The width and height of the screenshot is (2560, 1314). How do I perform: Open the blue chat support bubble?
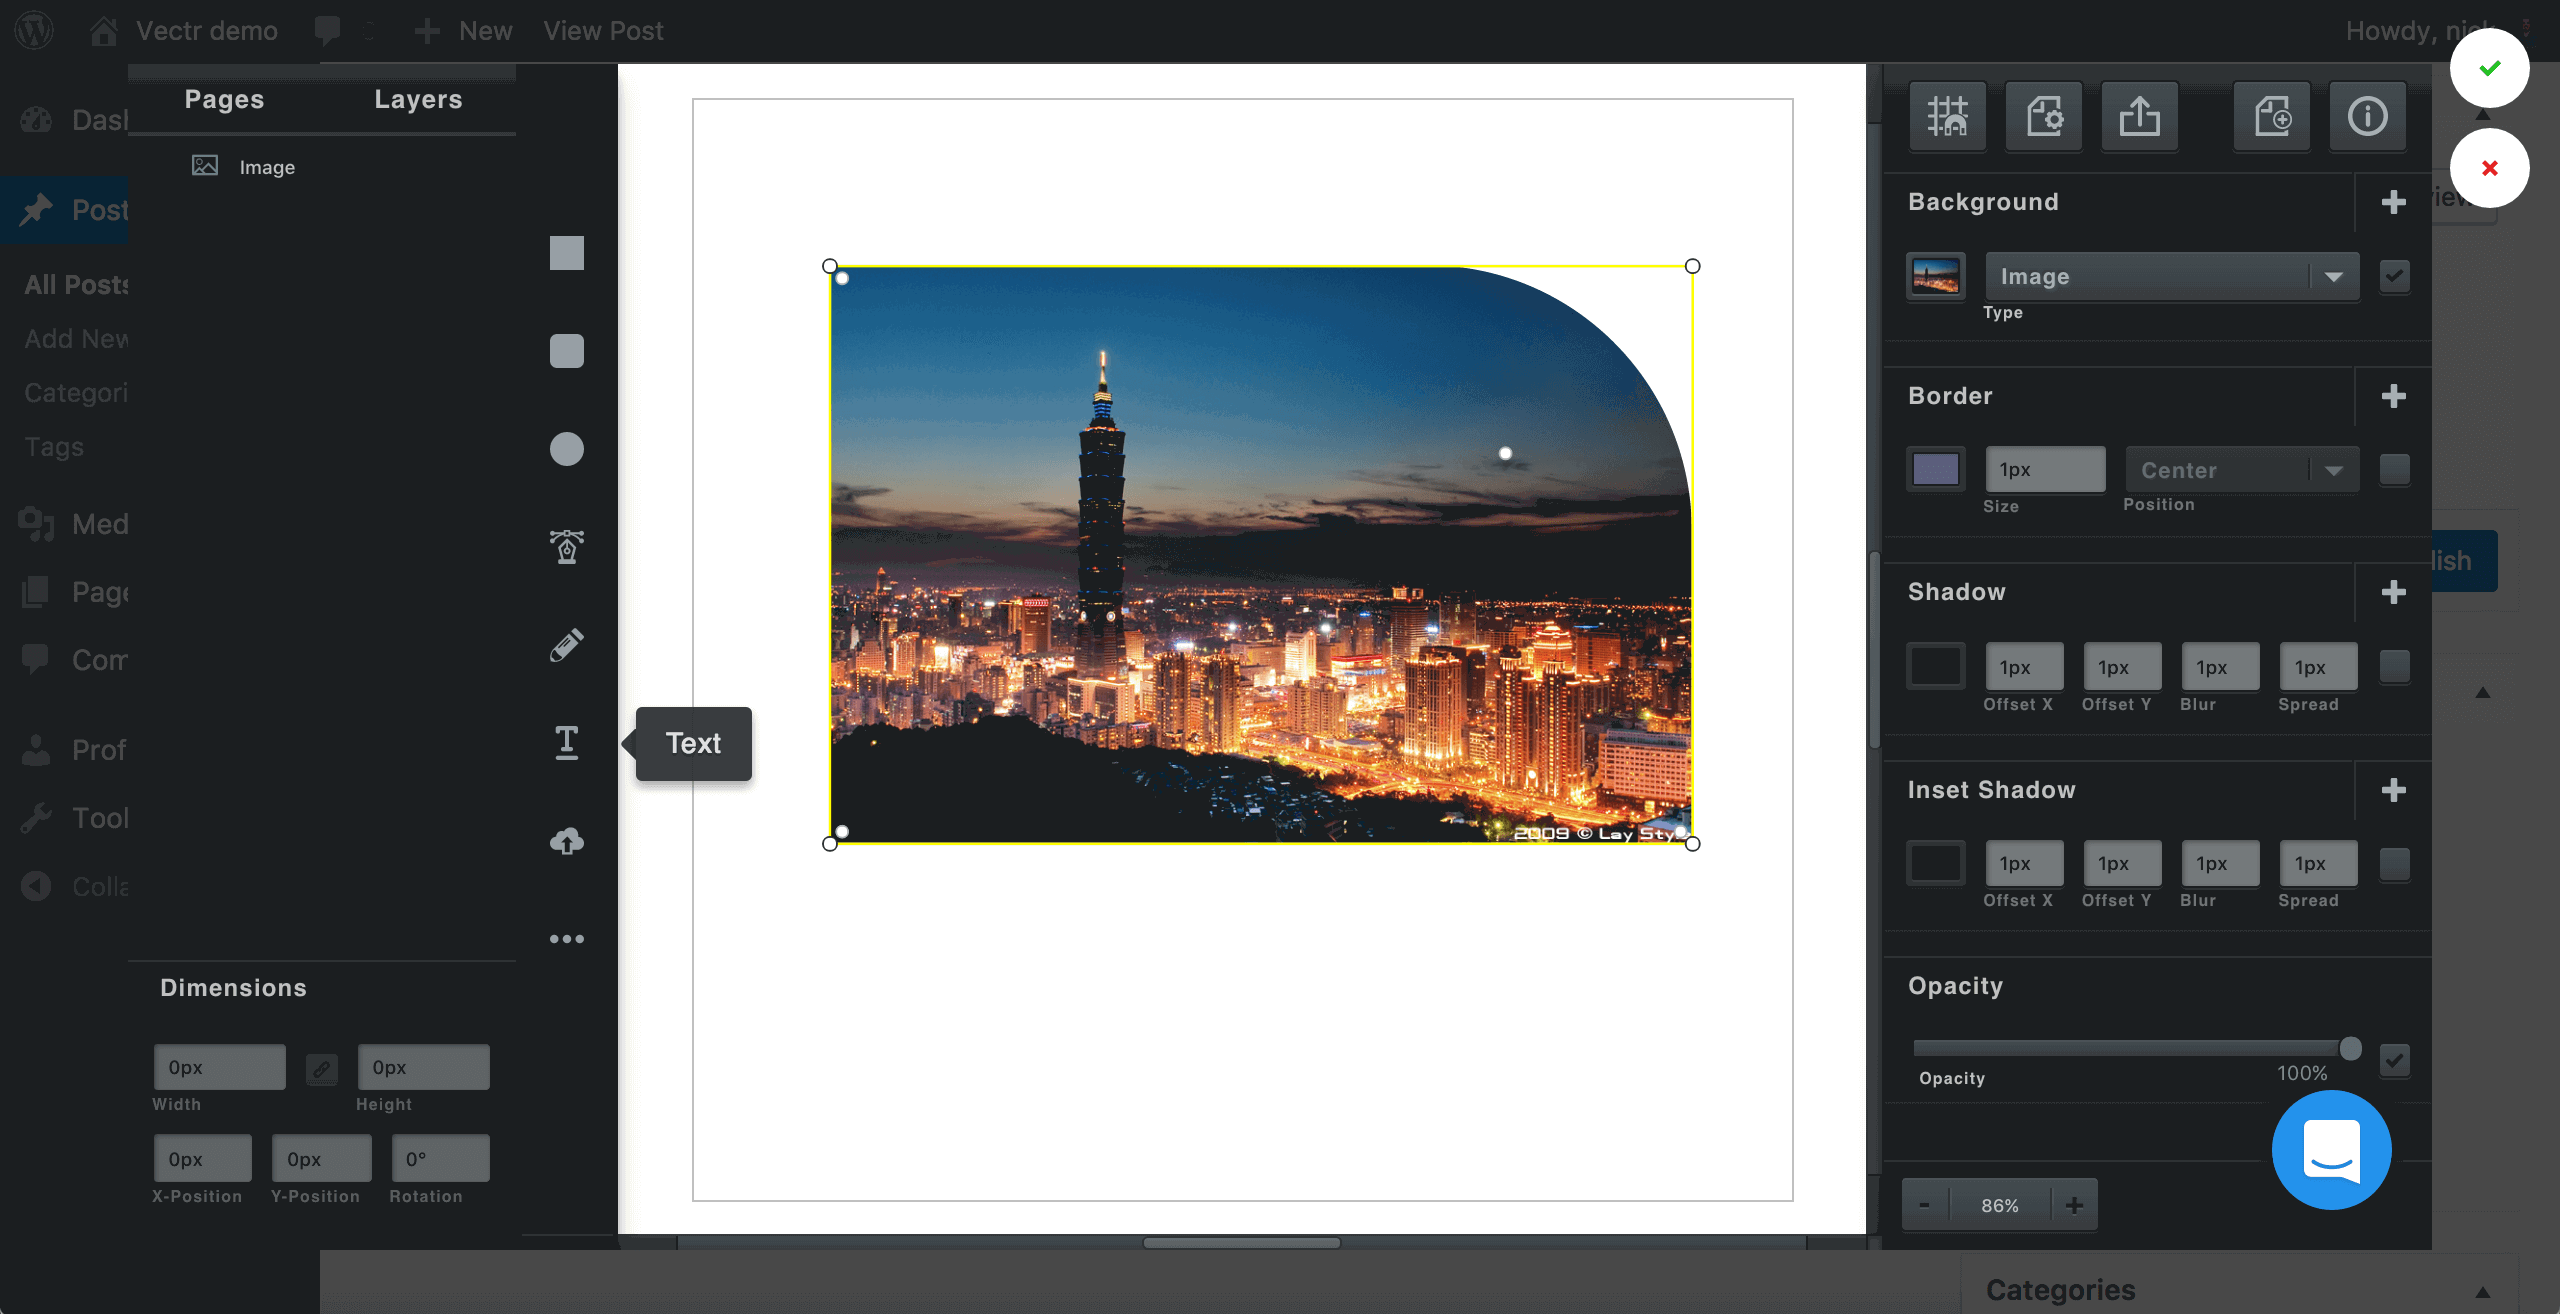click(x=2332, y=1150)
